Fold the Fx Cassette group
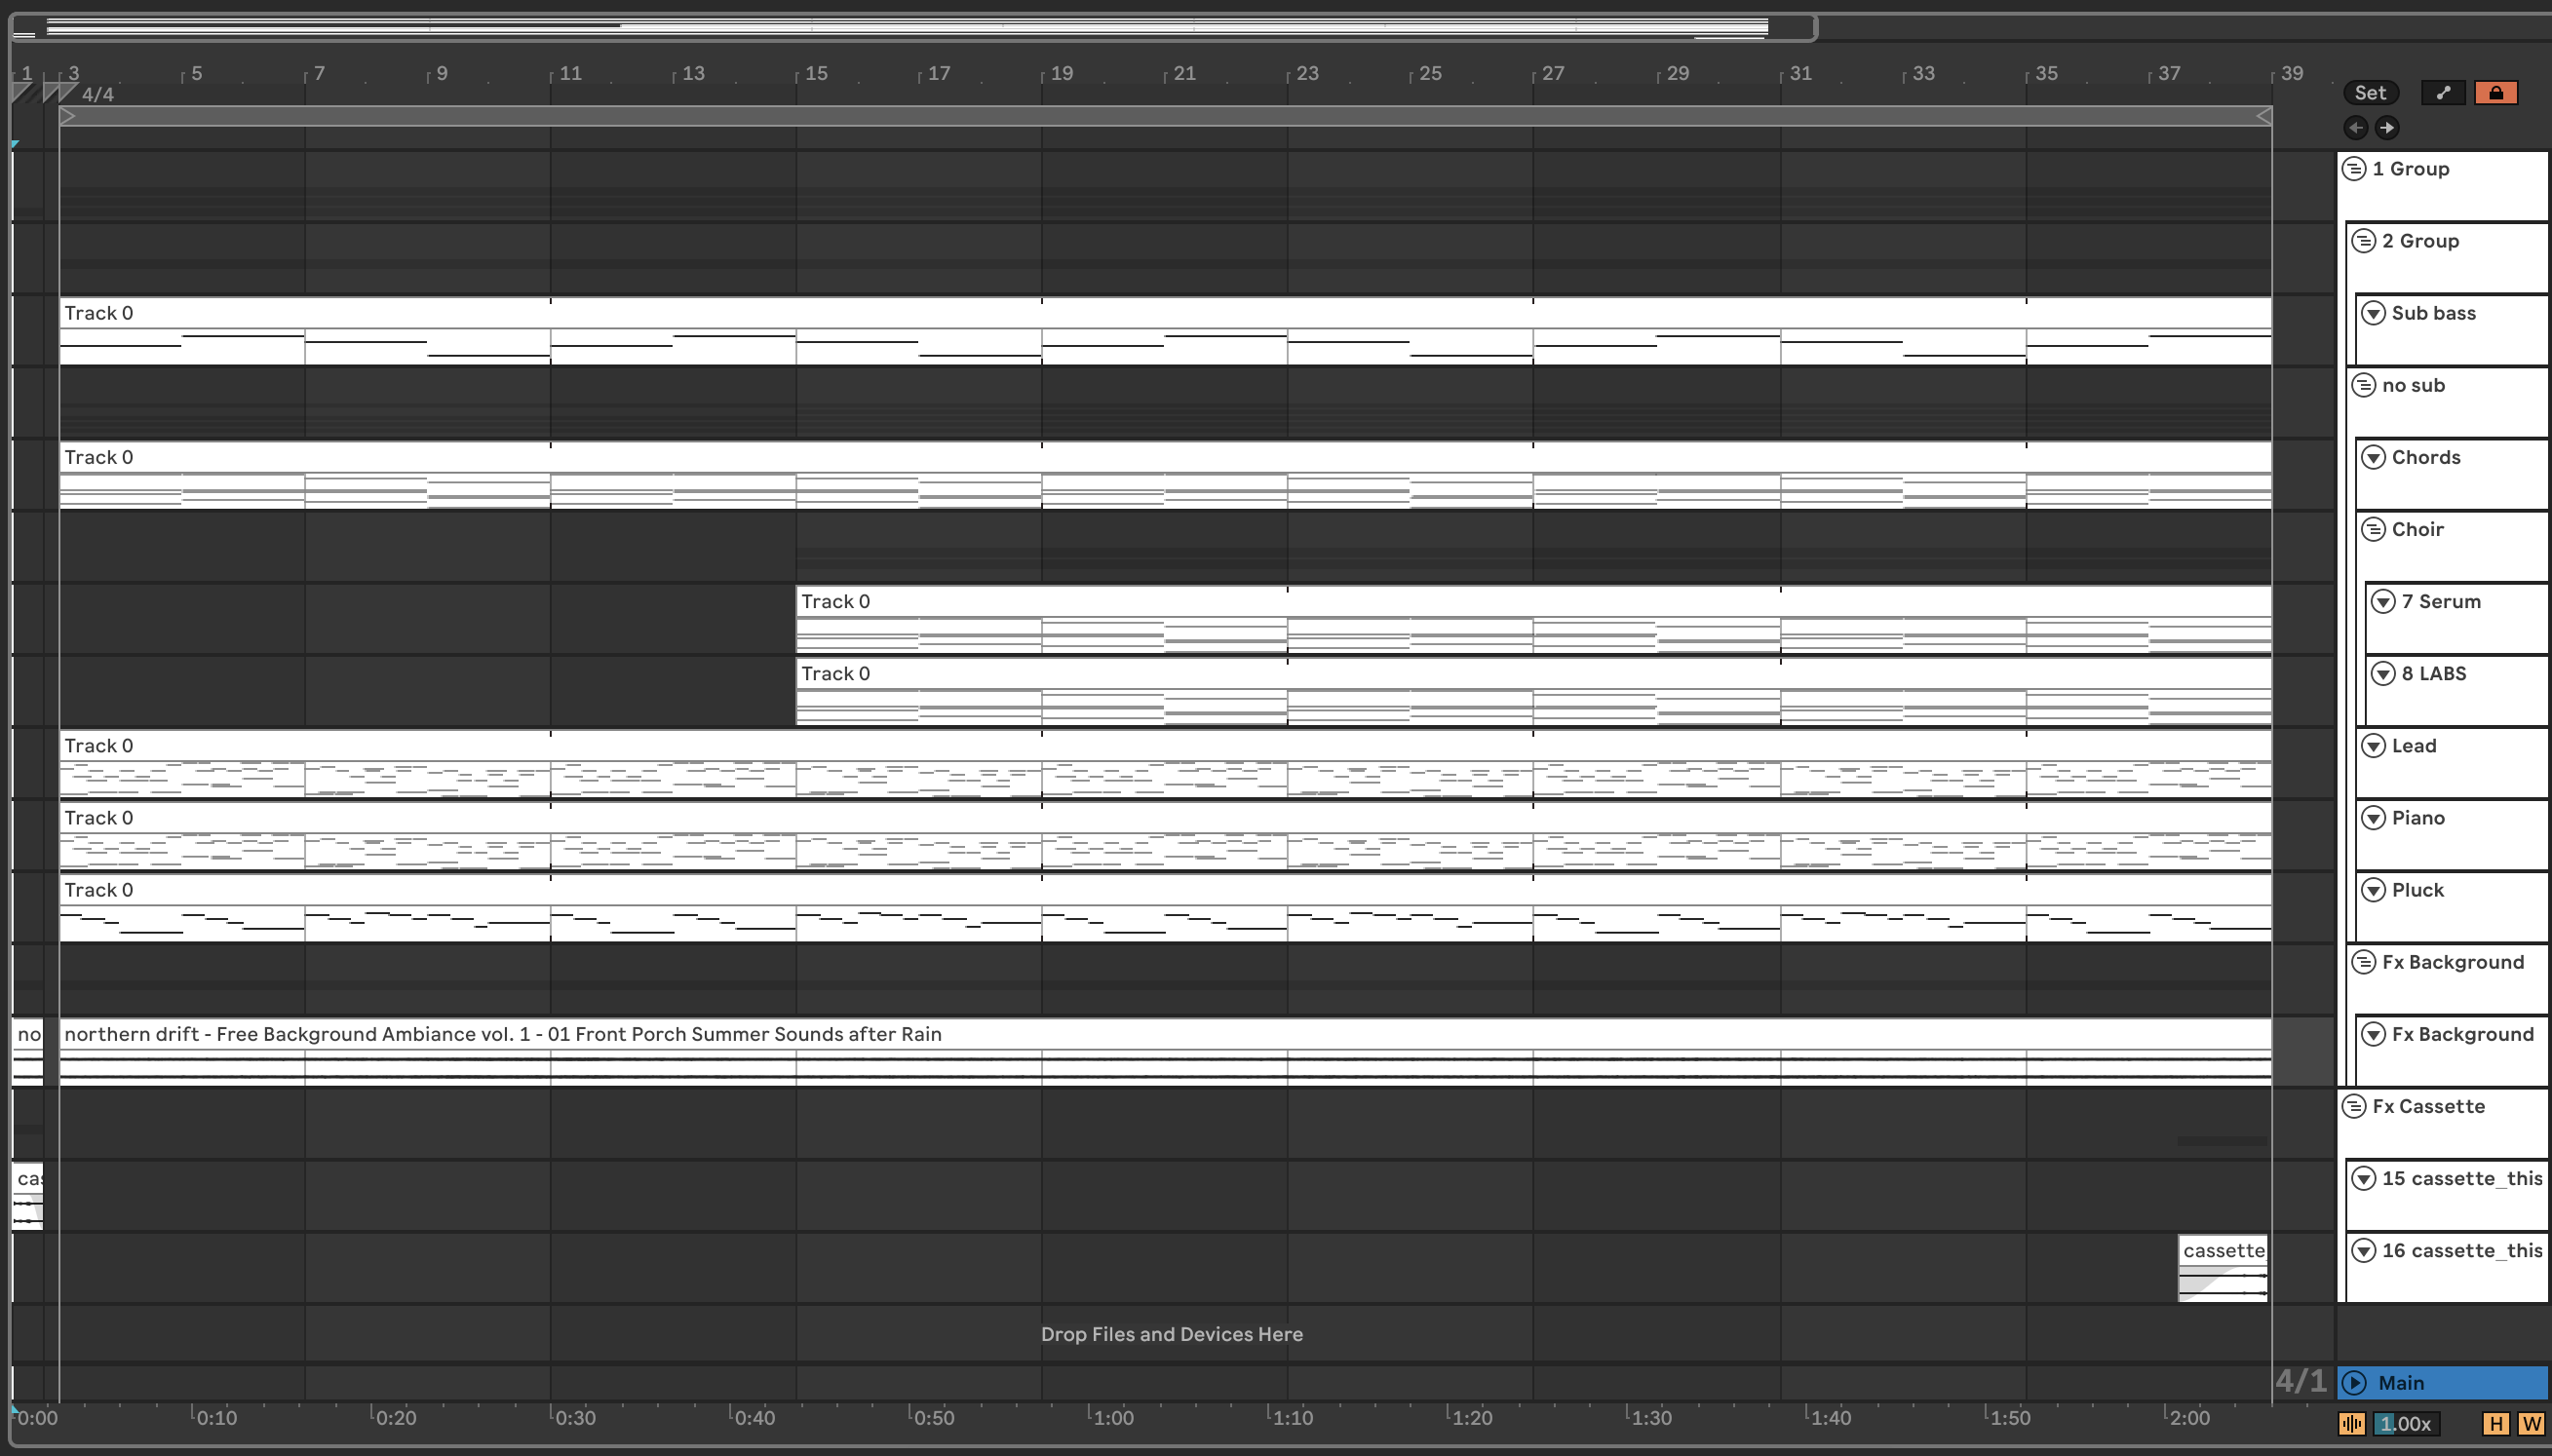This screenshot has height=1456, width=2552. 2354,1106
